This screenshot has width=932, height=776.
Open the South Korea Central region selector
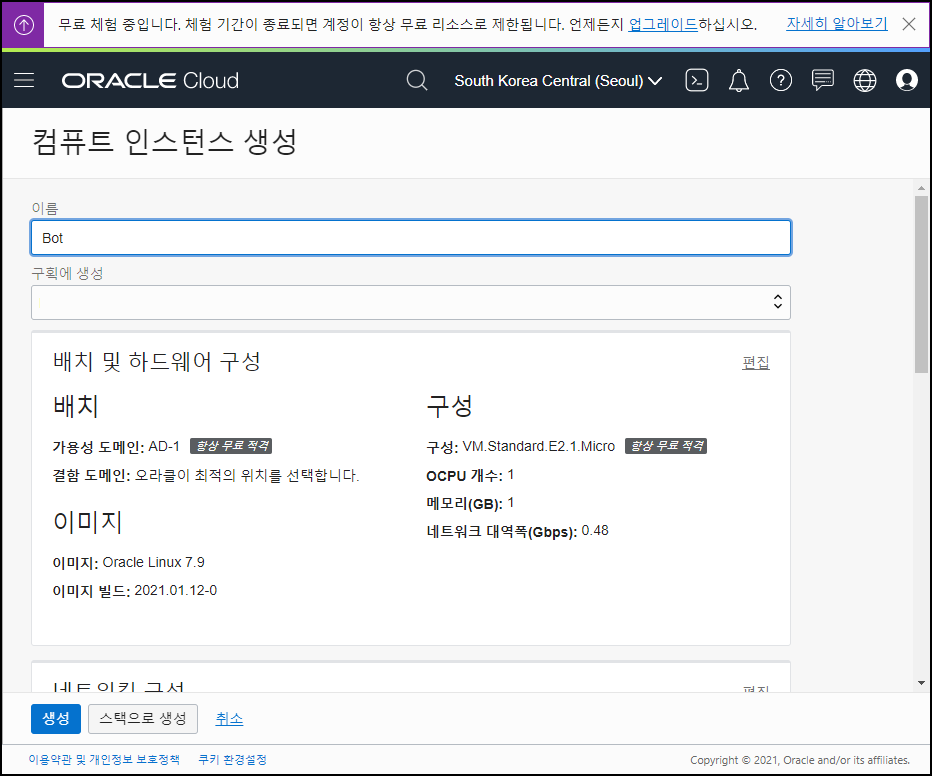(x=557, y=80)
